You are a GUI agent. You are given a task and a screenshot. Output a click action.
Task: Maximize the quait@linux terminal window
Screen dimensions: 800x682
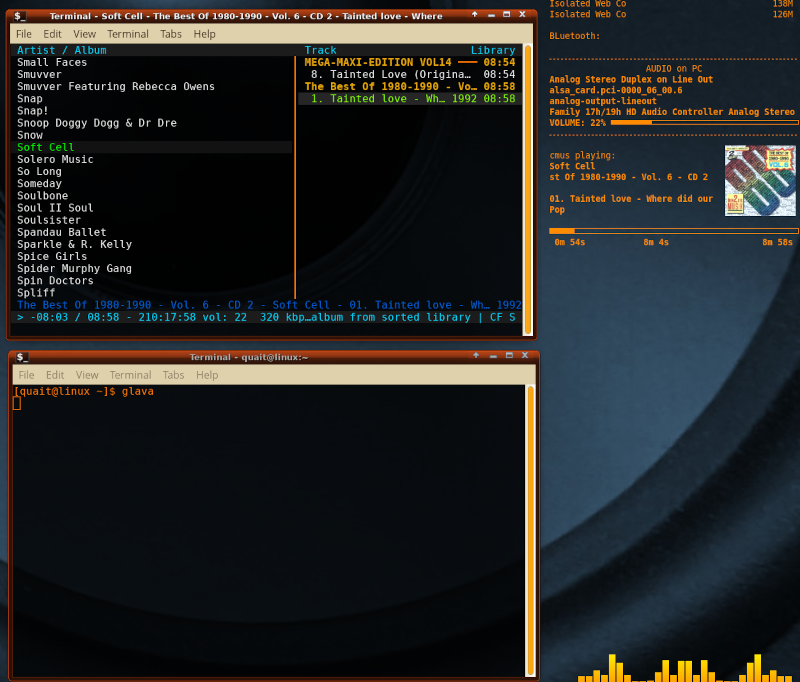pos(508,357)
